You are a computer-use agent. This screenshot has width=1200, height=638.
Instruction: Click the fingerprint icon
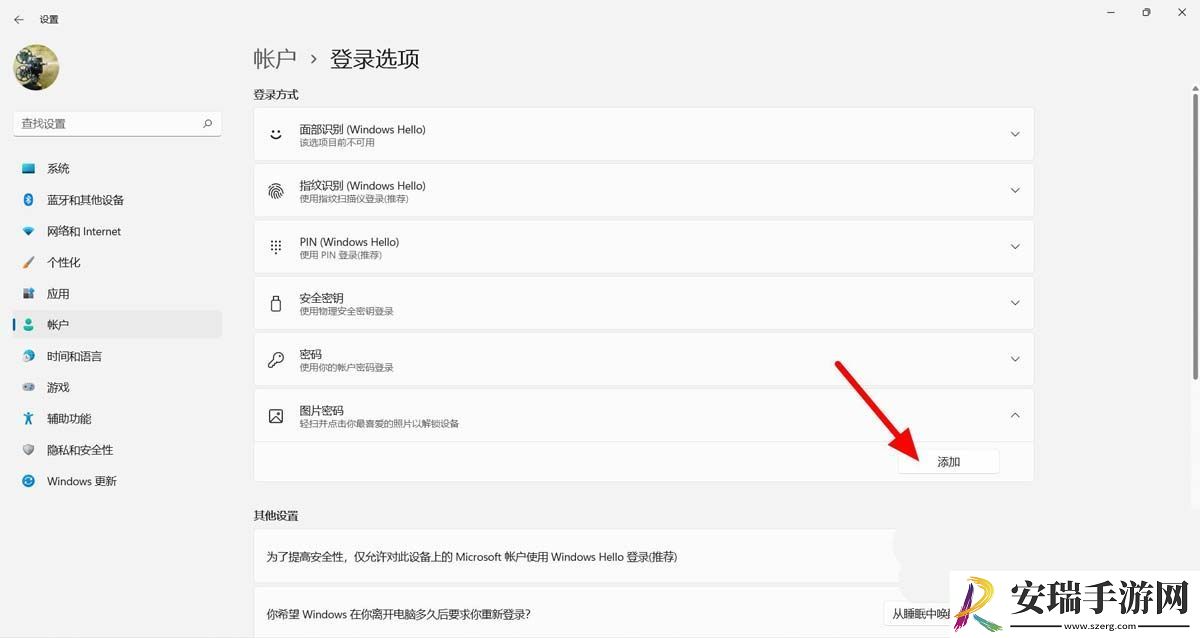point(276,191)
